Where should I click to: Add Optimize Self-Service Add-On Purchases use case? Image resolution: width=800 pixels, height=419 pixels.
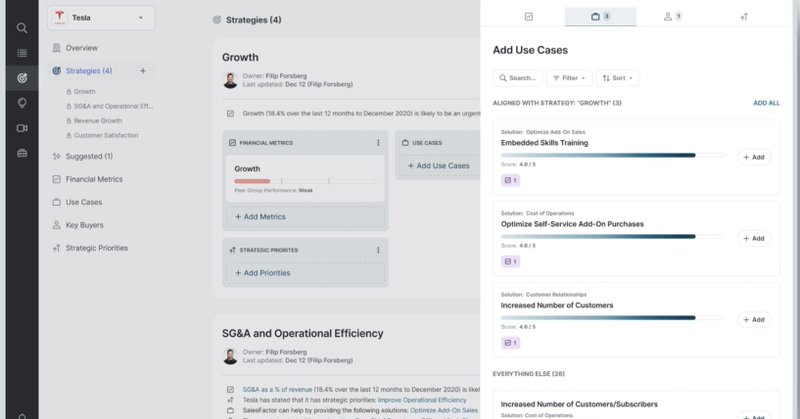point(754,238)
